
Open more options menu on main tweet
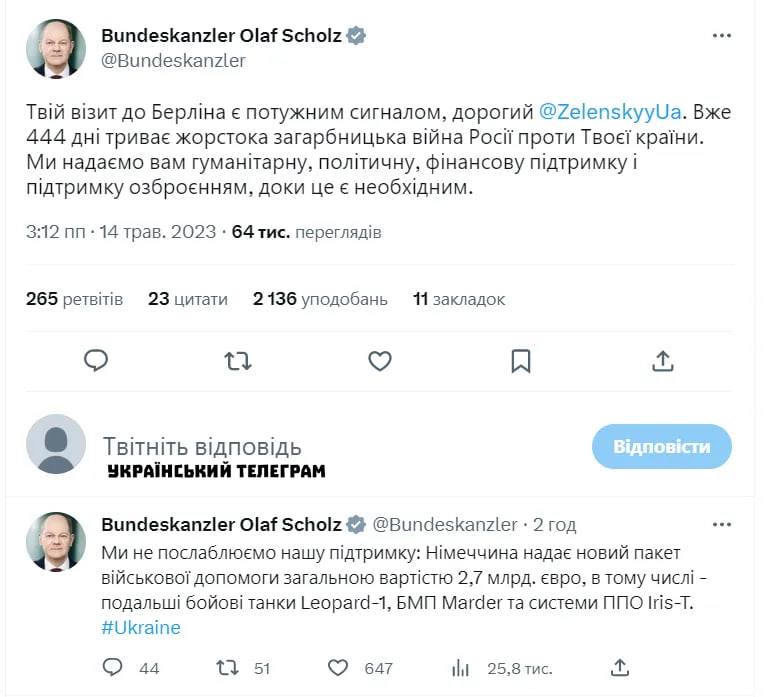pos(722,36)
